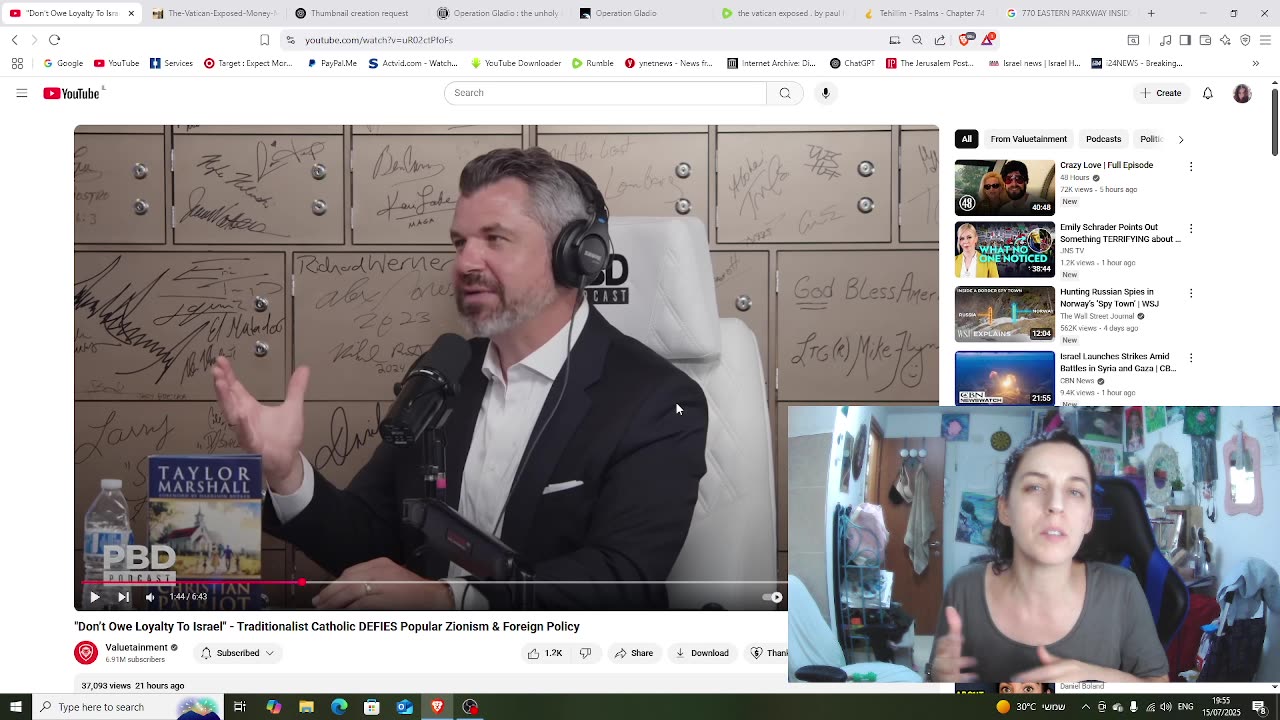
Task: Open the Valuetainment channel name link
Action: tap(136, 647)
